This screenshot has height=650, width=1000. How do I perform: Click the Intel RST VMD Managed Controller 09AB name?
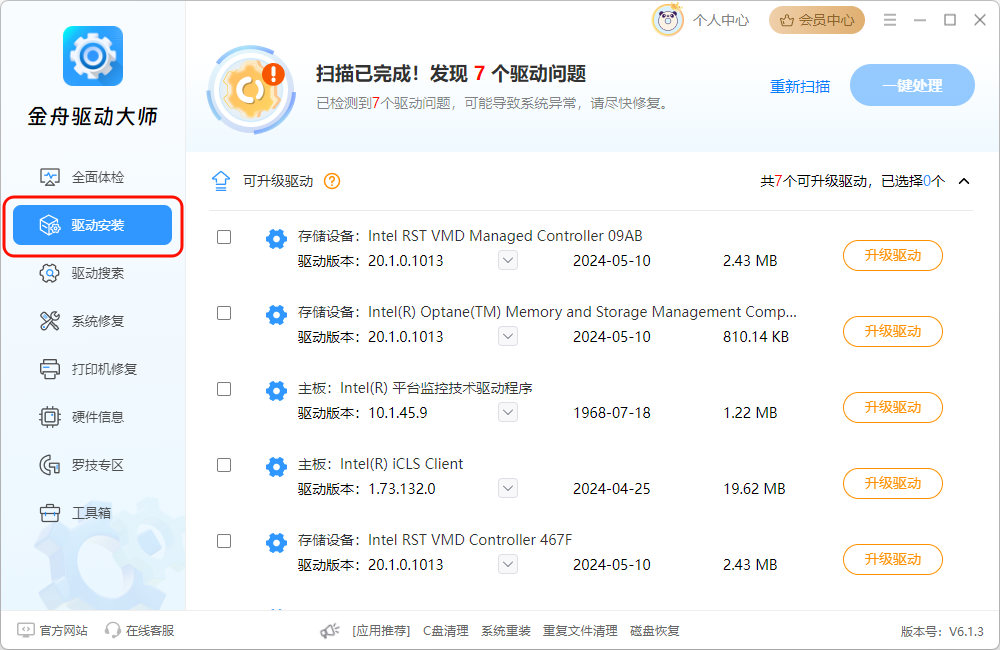[x=505, y=236]
